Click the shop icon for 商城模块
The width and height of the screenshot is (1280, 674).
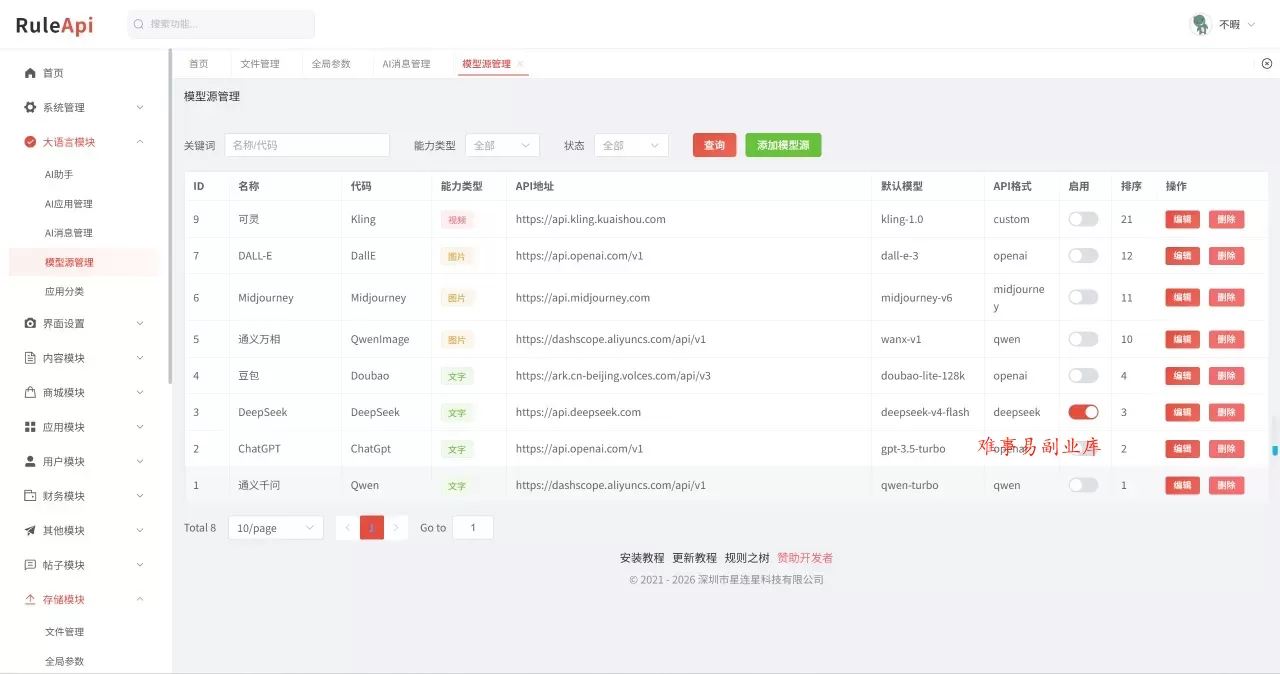click(x=30, y=392)
